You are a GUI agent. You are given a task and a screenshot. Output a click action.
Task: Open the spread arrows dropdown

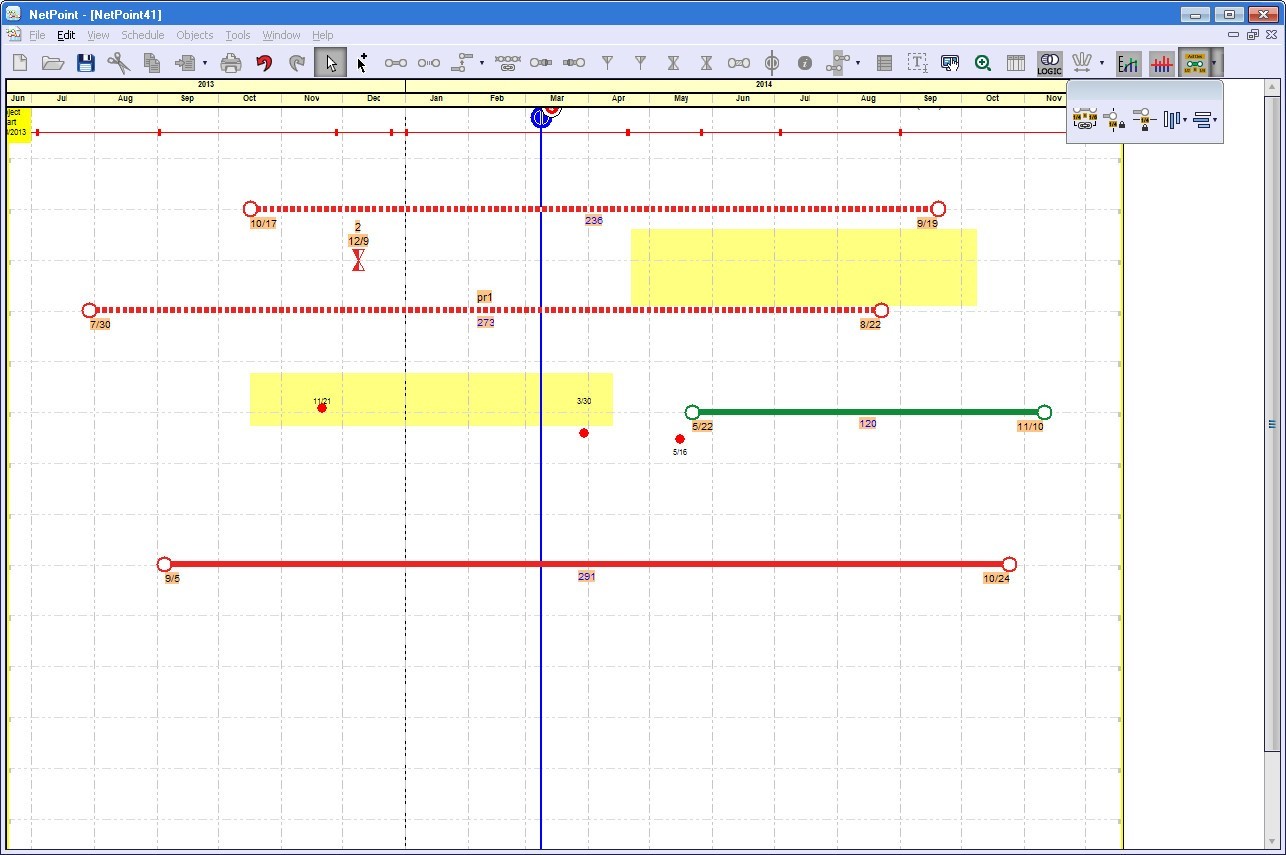coord(1101,63)
